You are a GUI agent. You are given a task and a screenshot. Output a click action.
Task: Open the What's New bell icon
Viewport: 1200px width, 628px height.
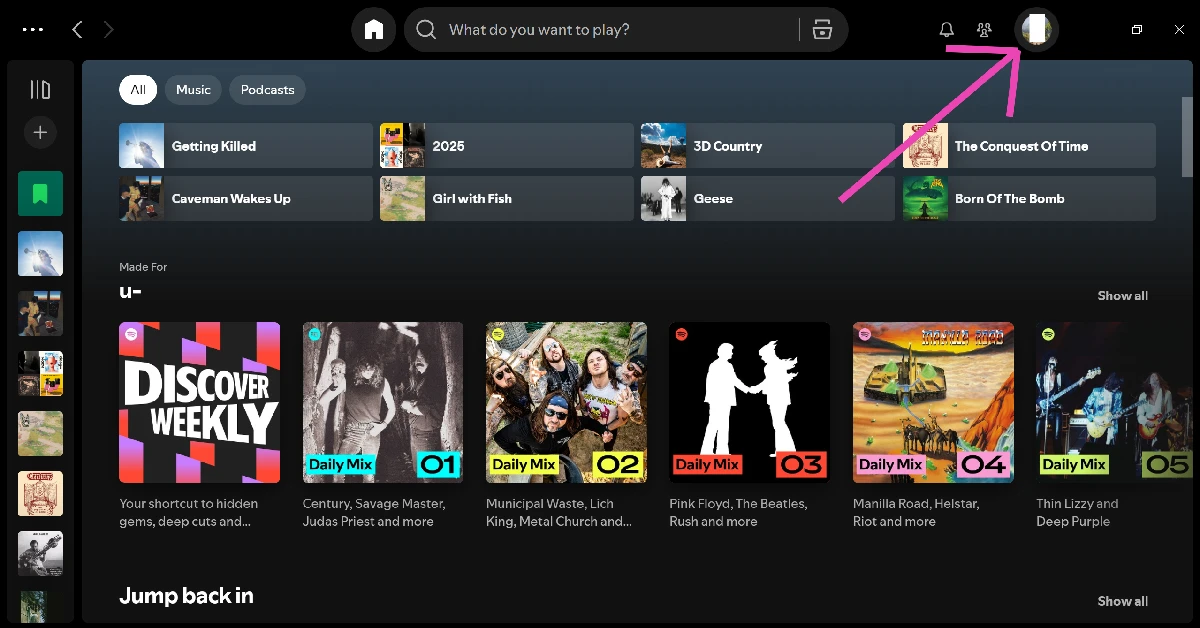pyautogui.click(x=946, y=30)
